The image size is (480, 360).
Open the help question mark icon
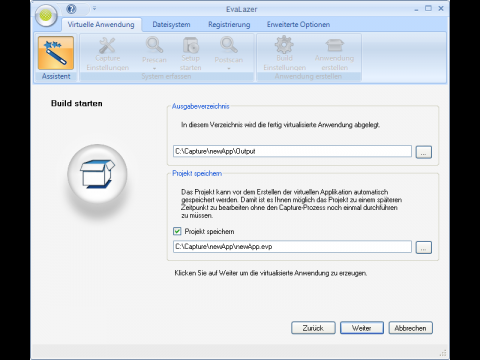(x=71, y=9)
